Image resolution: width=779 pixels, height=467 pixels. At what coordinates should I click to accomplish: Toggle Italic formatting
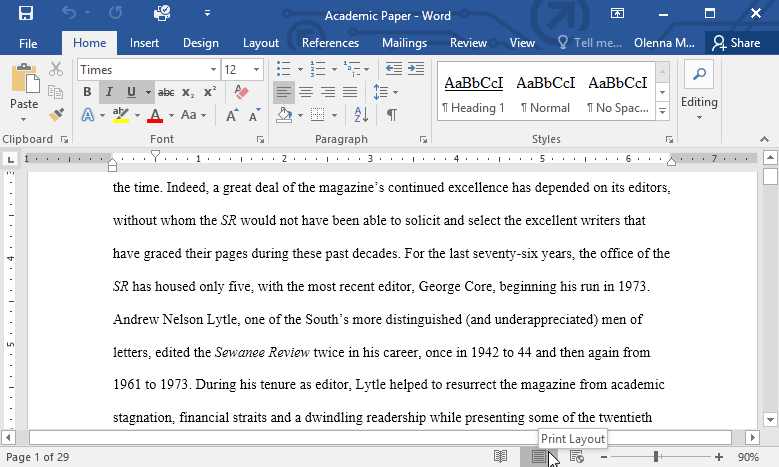(109, 92)
